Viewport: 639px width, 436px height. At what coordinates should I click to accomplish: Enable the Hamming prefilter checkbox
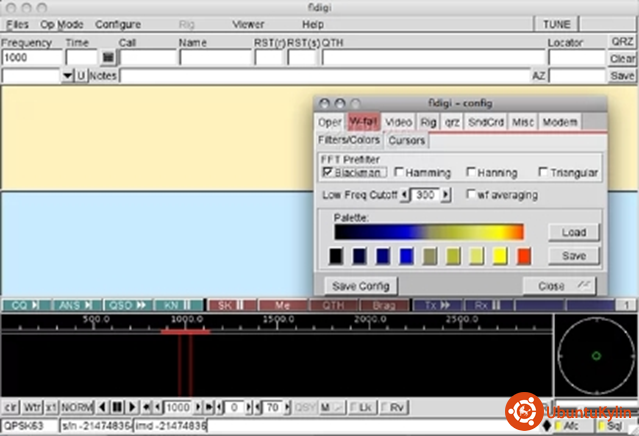(x=397, y=173)
